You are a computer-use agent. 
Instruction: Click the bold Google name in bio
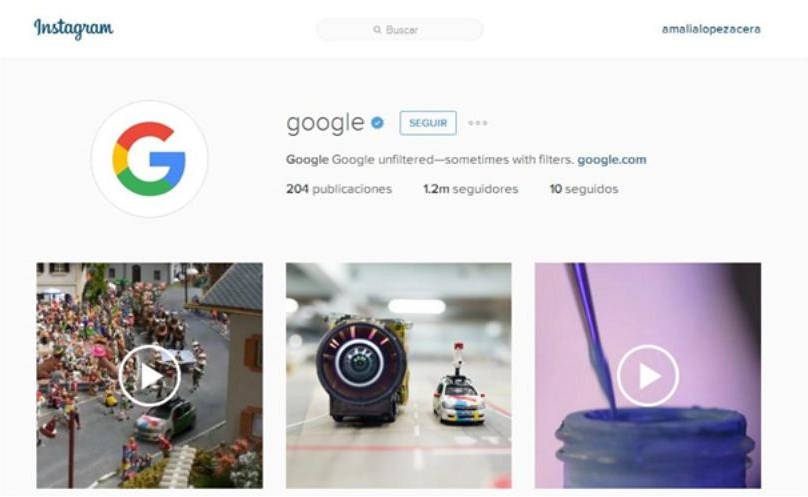[307, 160]
